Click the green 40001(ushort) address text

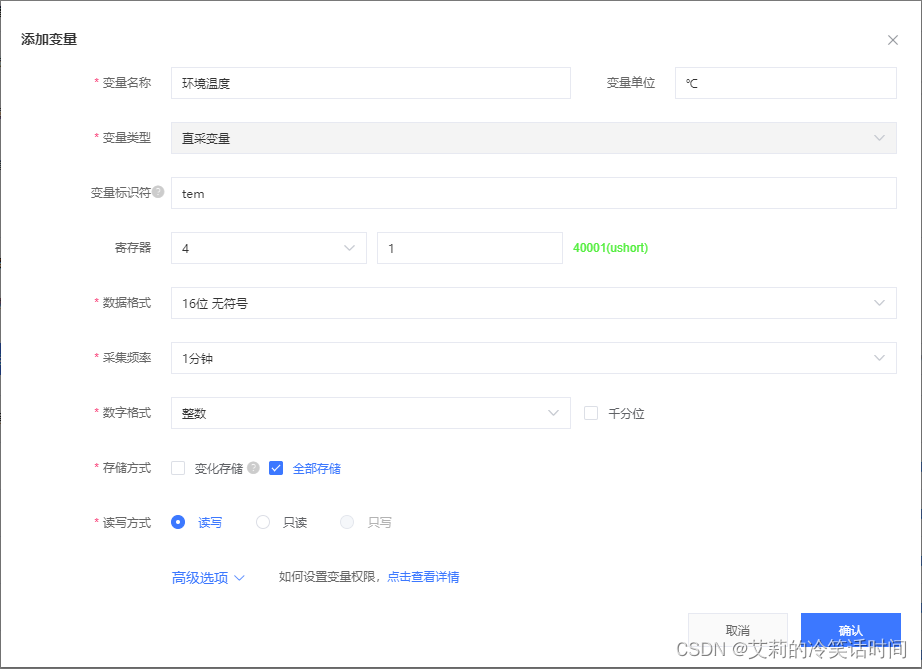[x=610, y=248]
